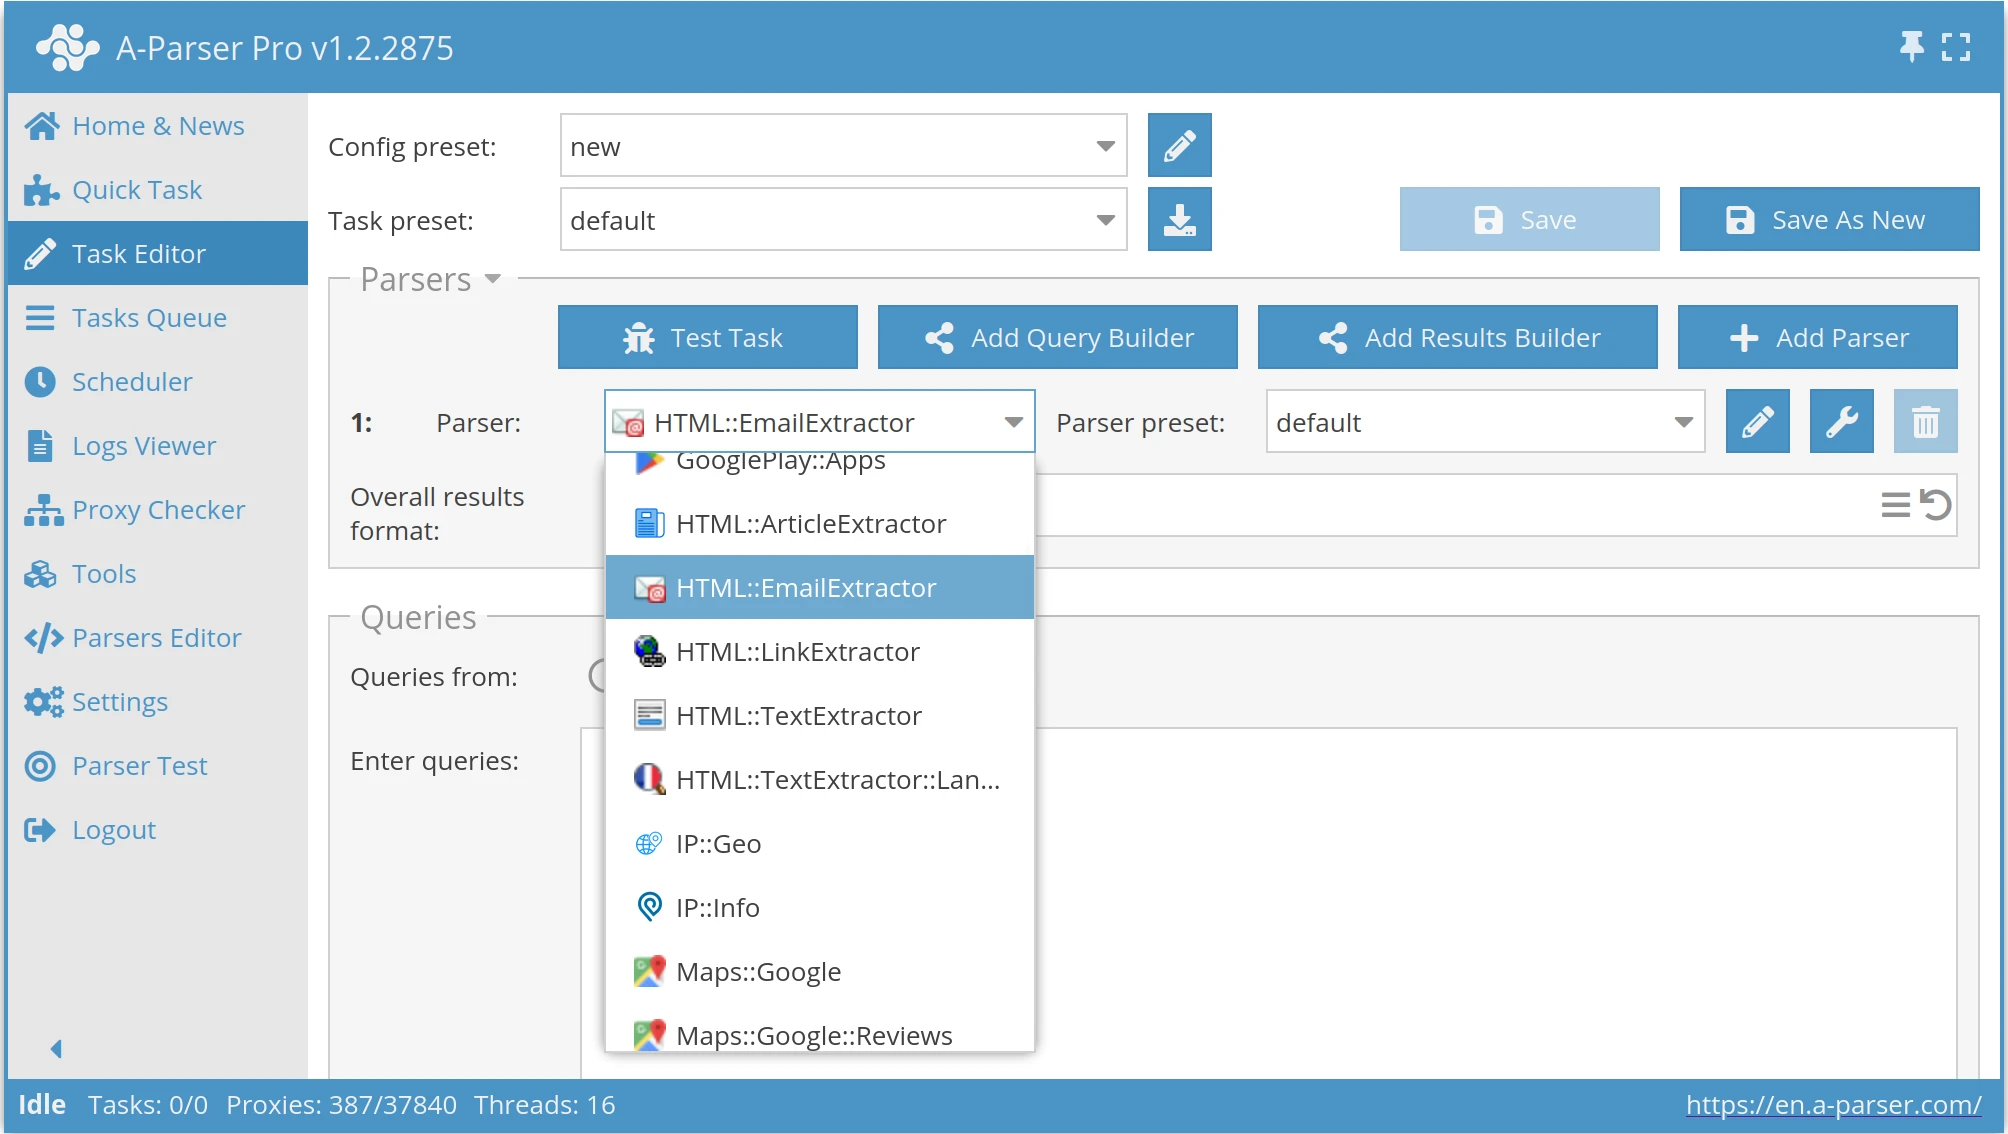Viewport: 2008px width, 1134px height.
Task: Select Maps::Google in the parser list
Action: point(758,972)
